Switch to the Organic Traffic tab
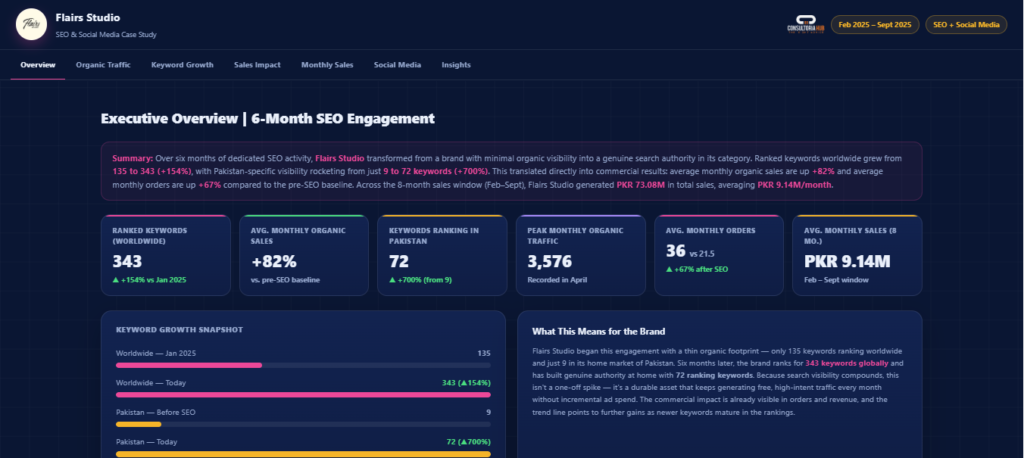Viewport: 1024px width, 458px height. coord(103,65)
